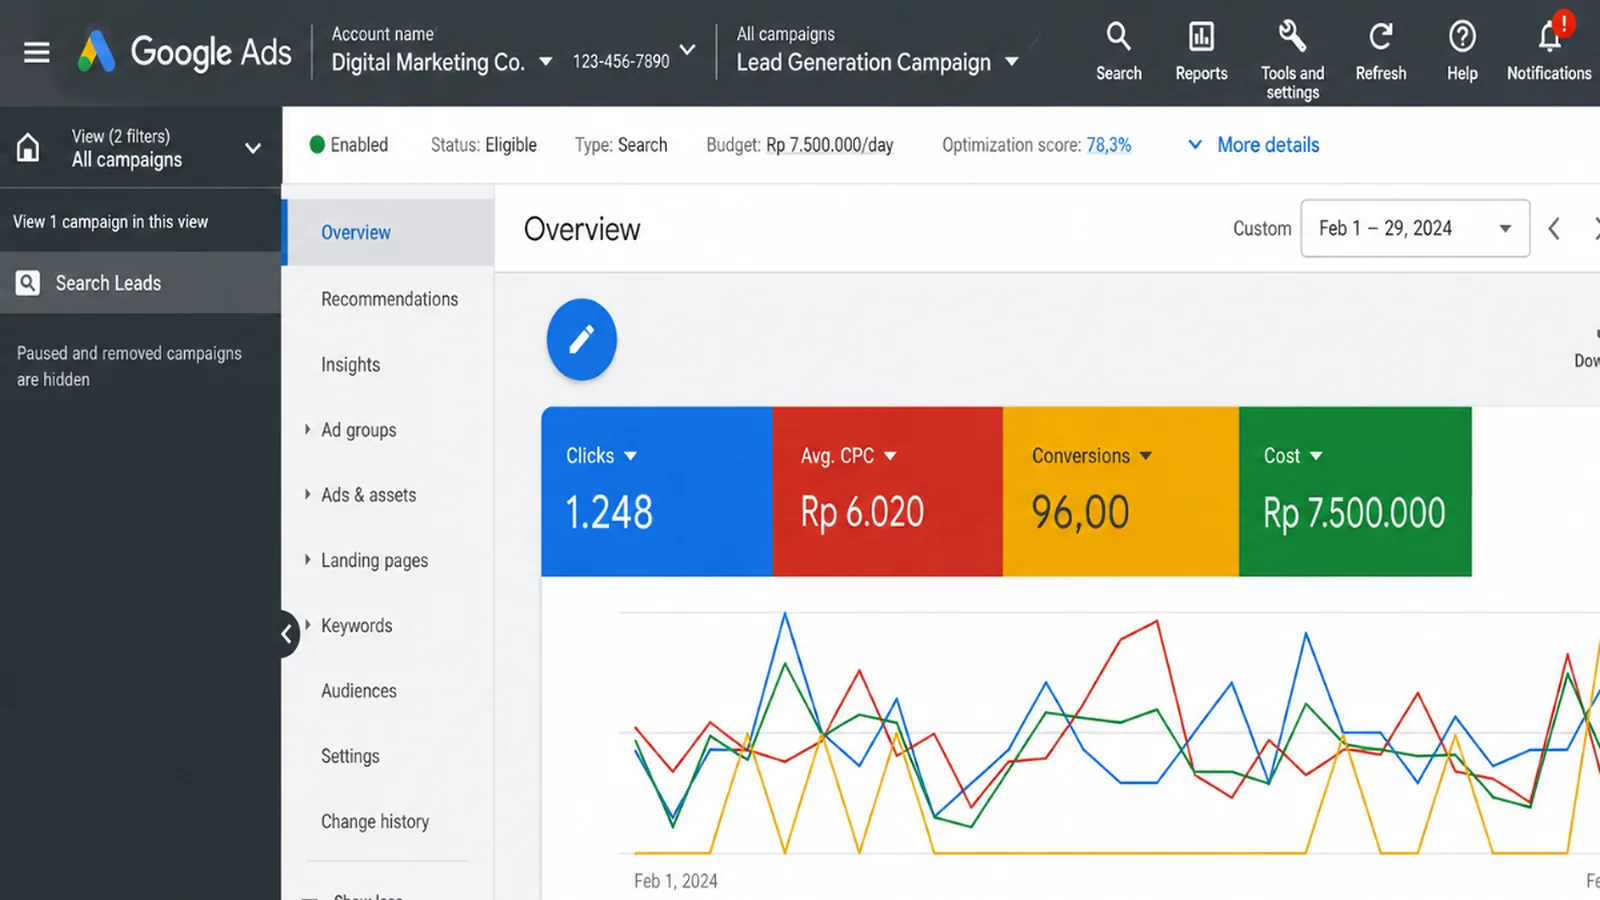
Task: Collapse side panel with arrow handle
Action: [288, 633]
